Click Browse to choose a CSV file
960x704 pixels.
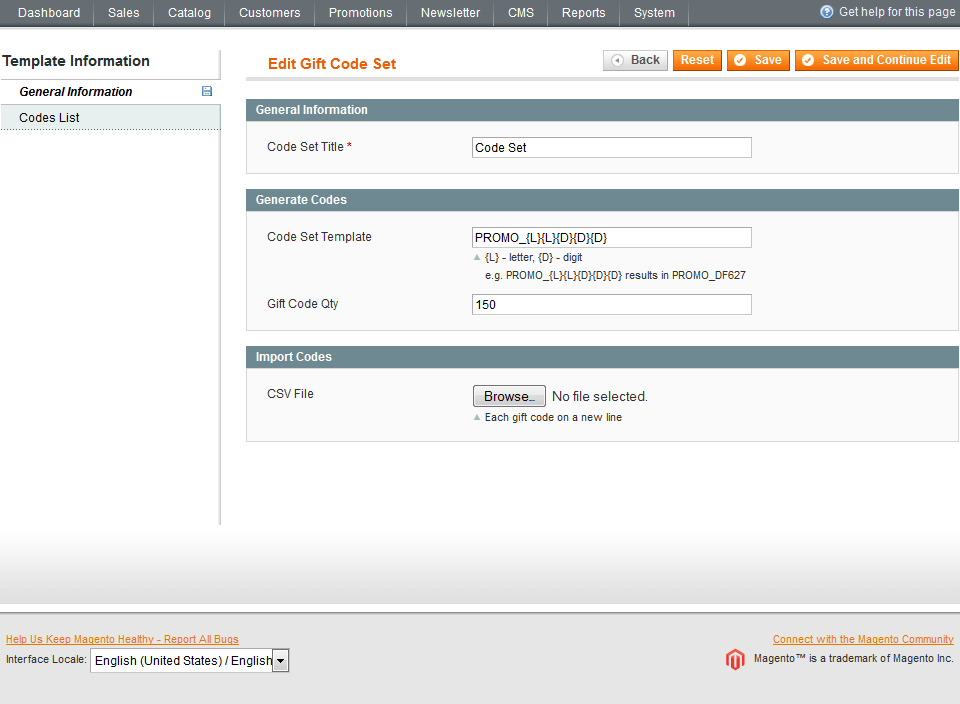[509, 395]
